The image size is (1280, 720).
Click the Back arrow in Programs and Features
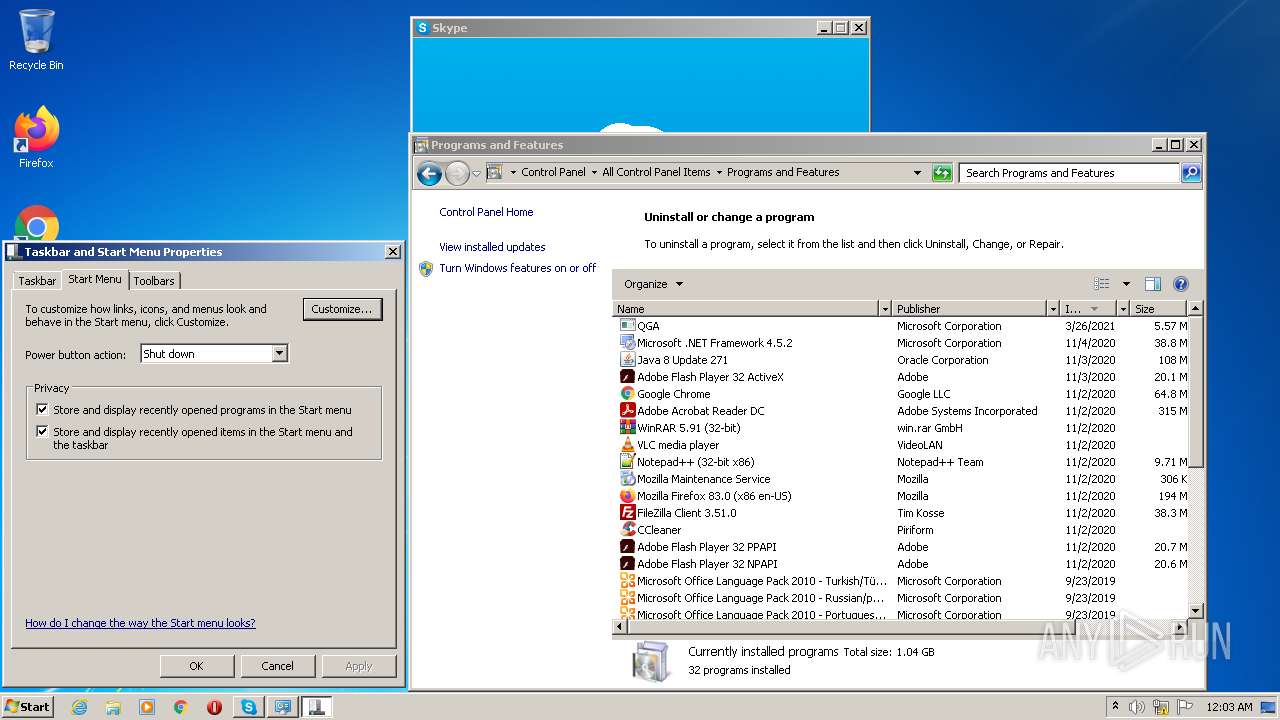[429, 173]
